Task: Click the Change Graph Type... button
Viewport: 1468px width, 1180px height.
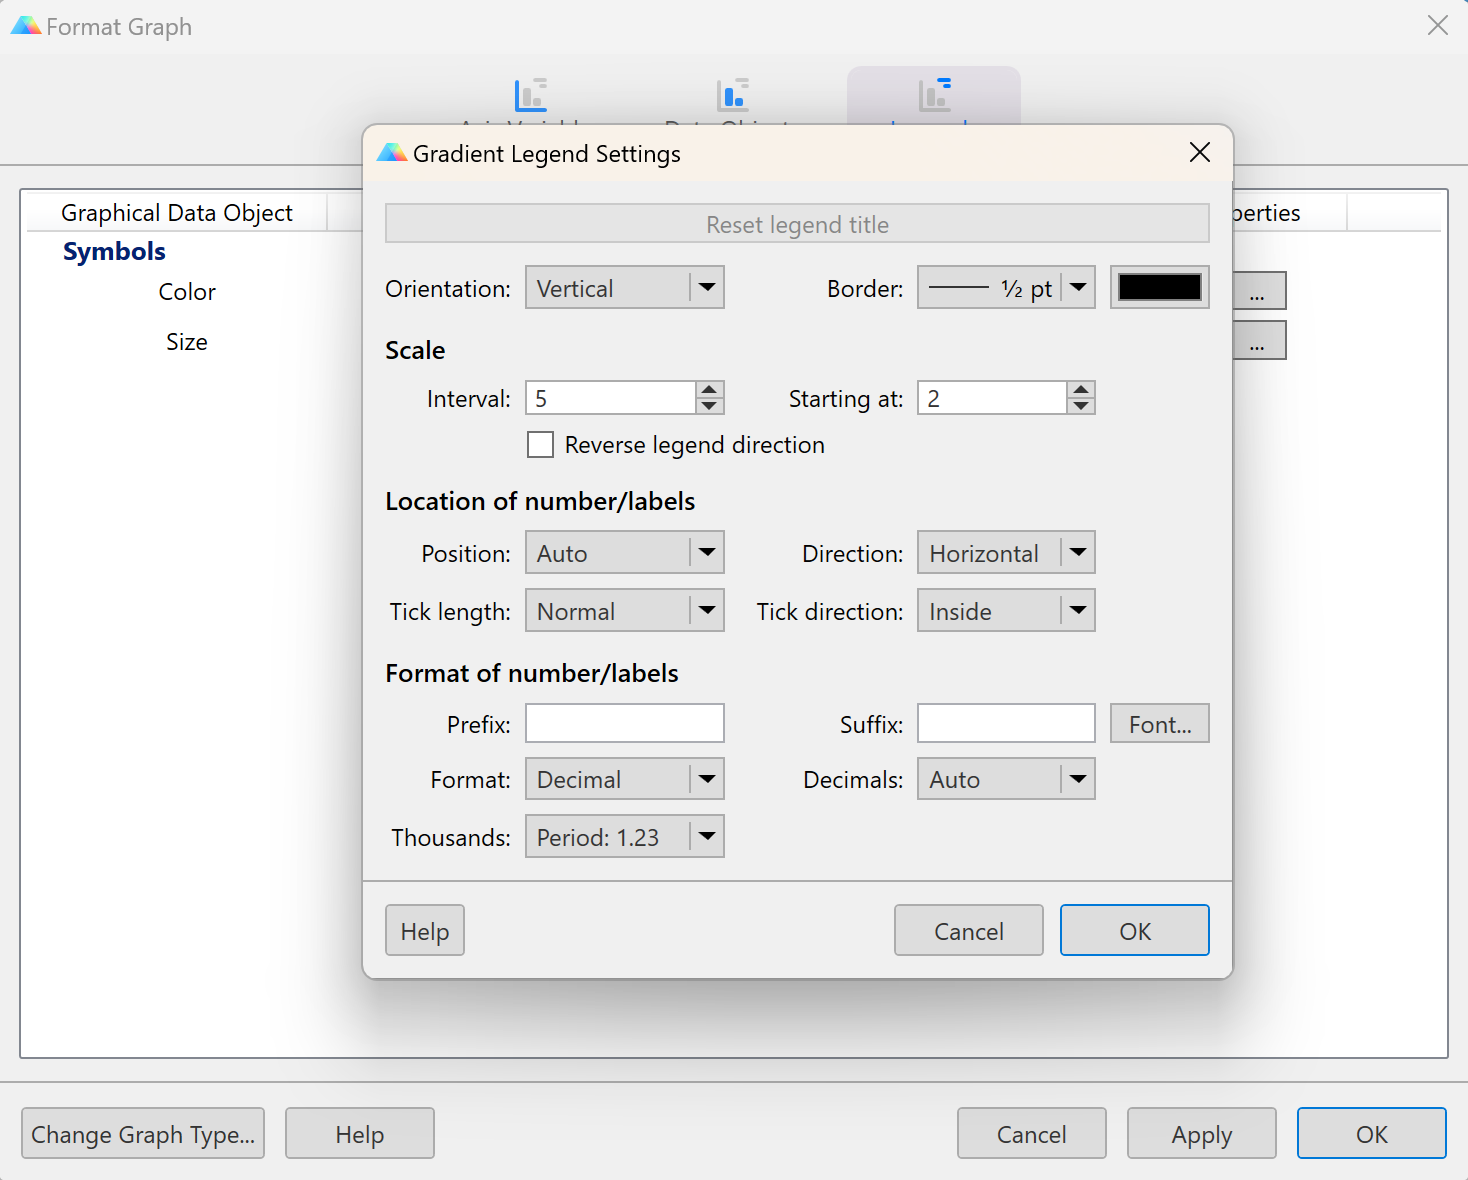Action: tap(143, 1134)
